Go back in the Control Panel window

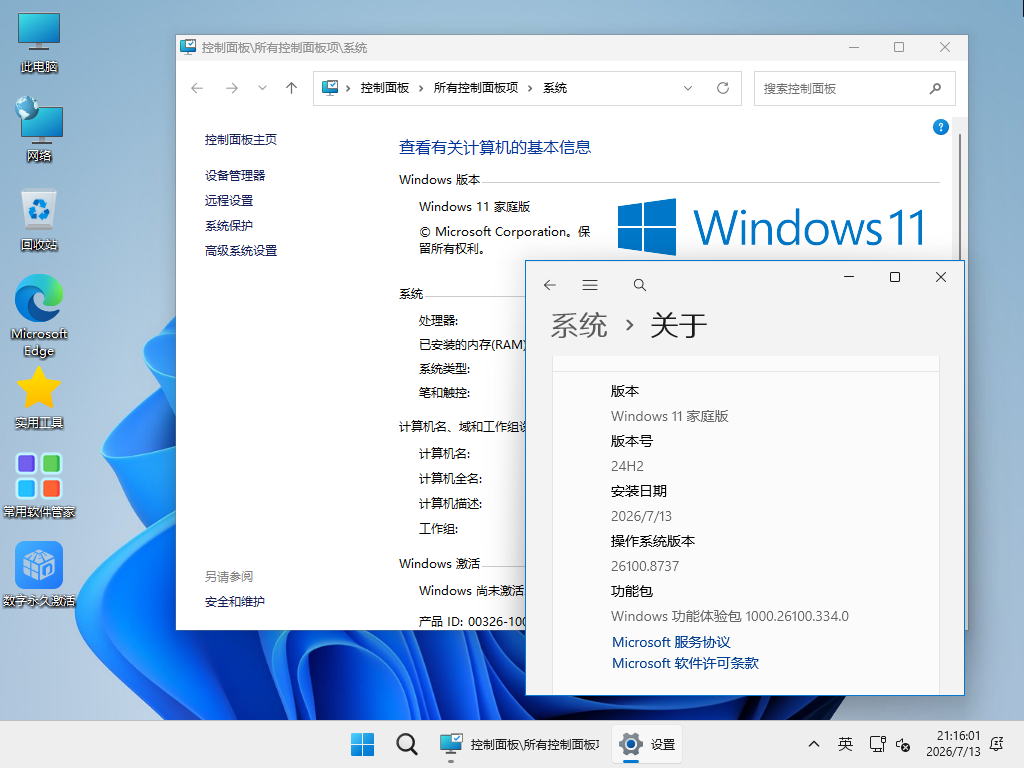(x=197, y=88)
